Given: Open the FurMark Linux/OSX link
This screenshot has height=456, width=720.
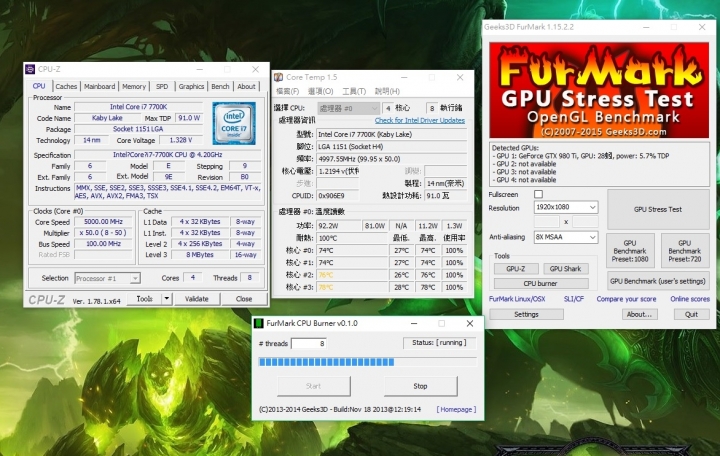Looking at the screenshot, I should point(517,299).
